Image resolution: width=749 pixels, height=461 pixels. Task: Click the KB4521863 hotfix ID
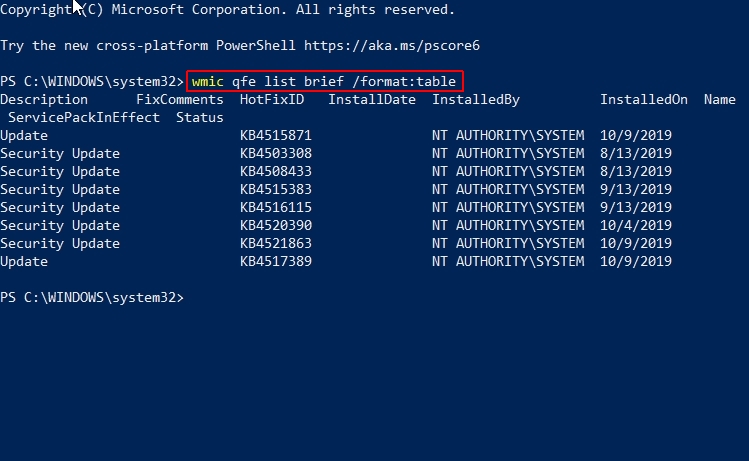[x=276, y=244]
